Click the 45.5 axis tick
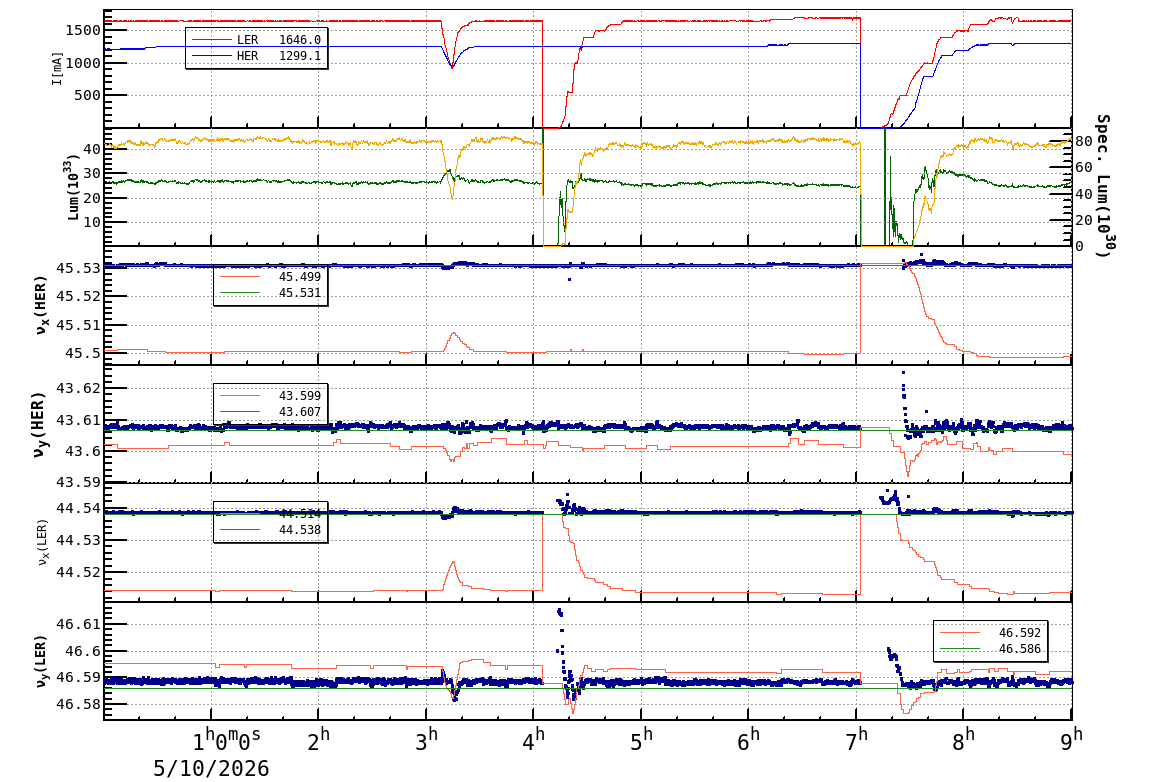Image resolution: width=1154 pixels, height=782 pixels. coord(82,354)
